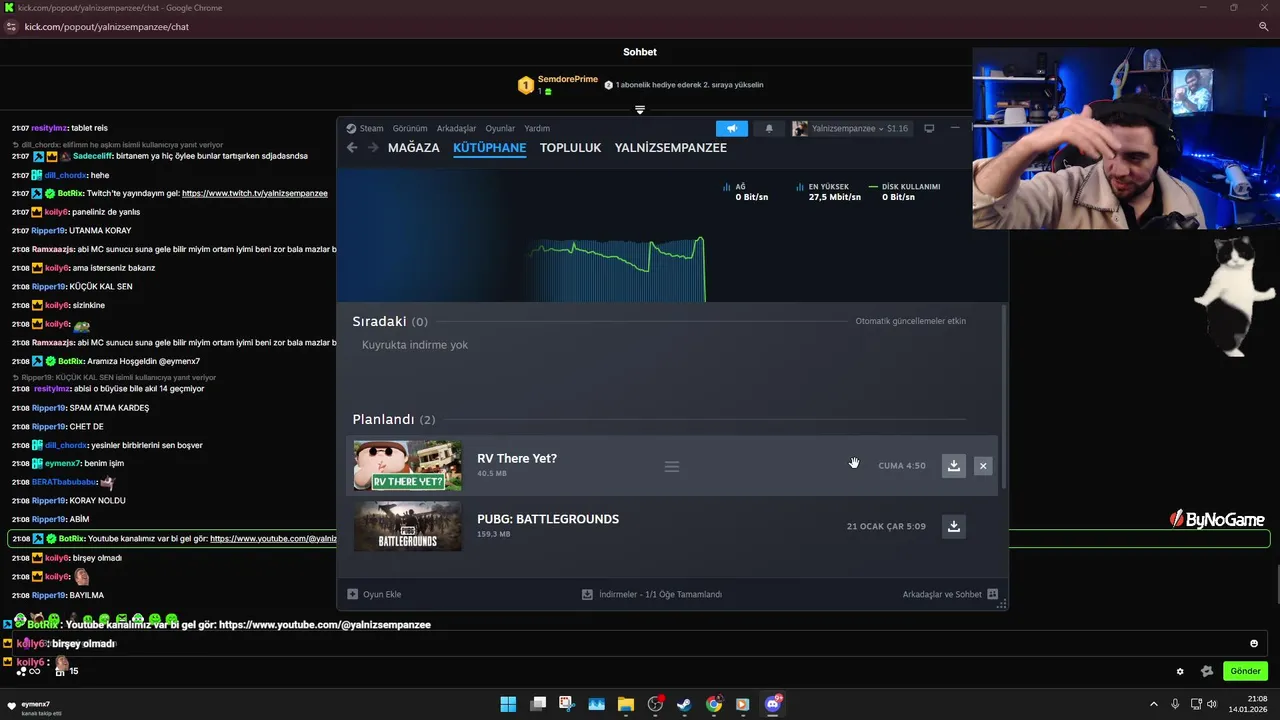This screenshot has width=1280, height=720.
Task: Open the Oyunlar menu
Action: tap(500, 128)
